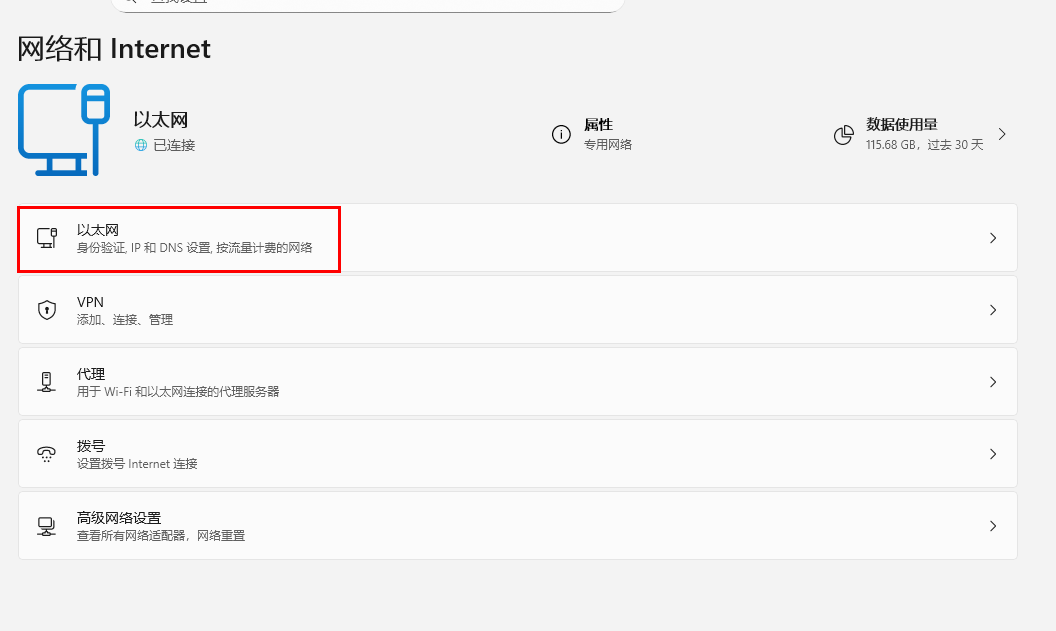Click the 以太网 adapter icon in the highlighted row
The width and height of the screenshot is (1056, 631).
[47, 238]
